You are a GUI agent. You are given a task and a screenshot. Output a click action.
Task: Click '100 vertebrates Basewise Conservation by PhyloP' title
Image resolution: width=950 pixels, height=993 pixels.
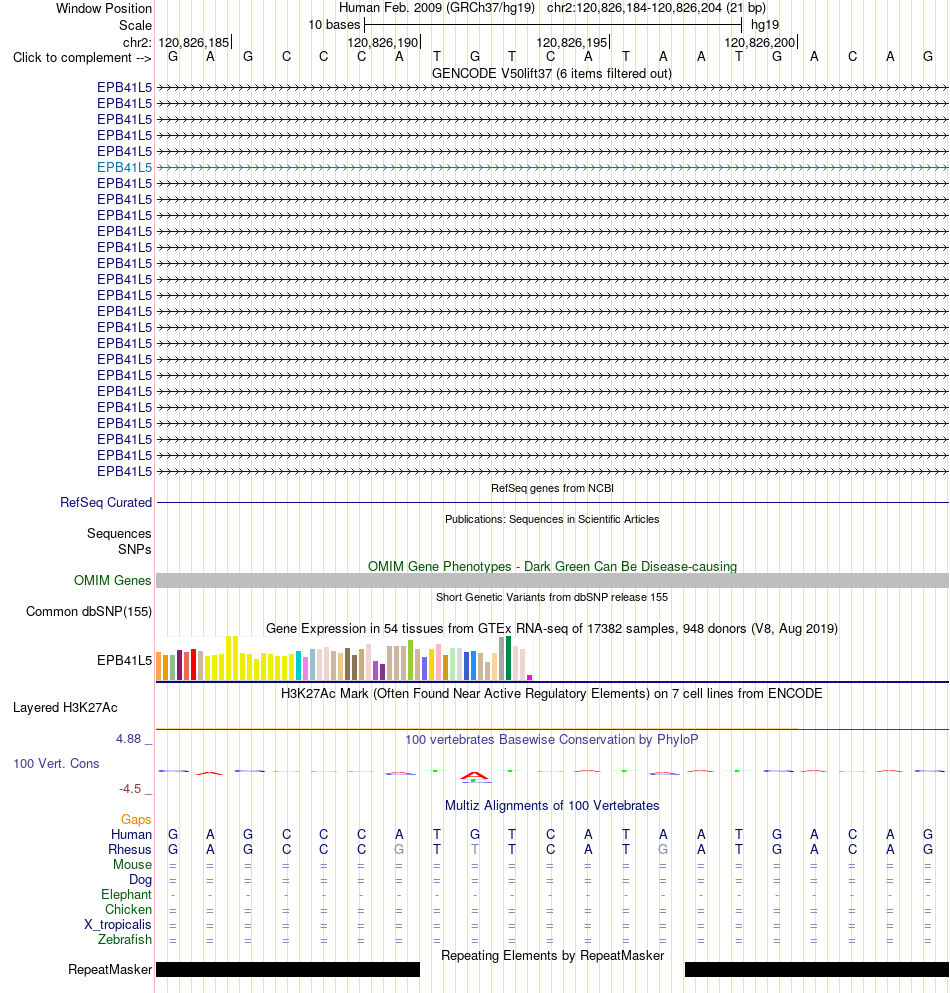click(x=552, y=739)
